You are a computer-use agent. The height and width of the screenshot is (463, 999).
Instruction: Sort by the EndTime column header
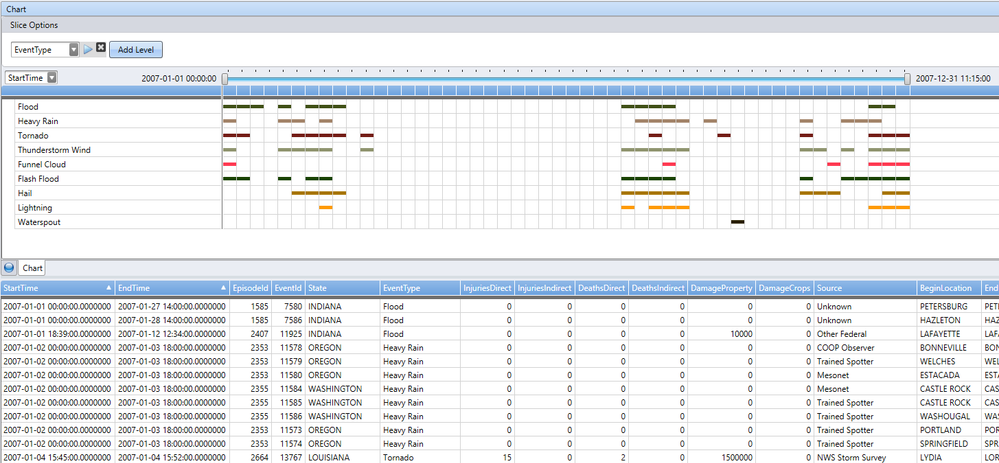tap(172, 288)
